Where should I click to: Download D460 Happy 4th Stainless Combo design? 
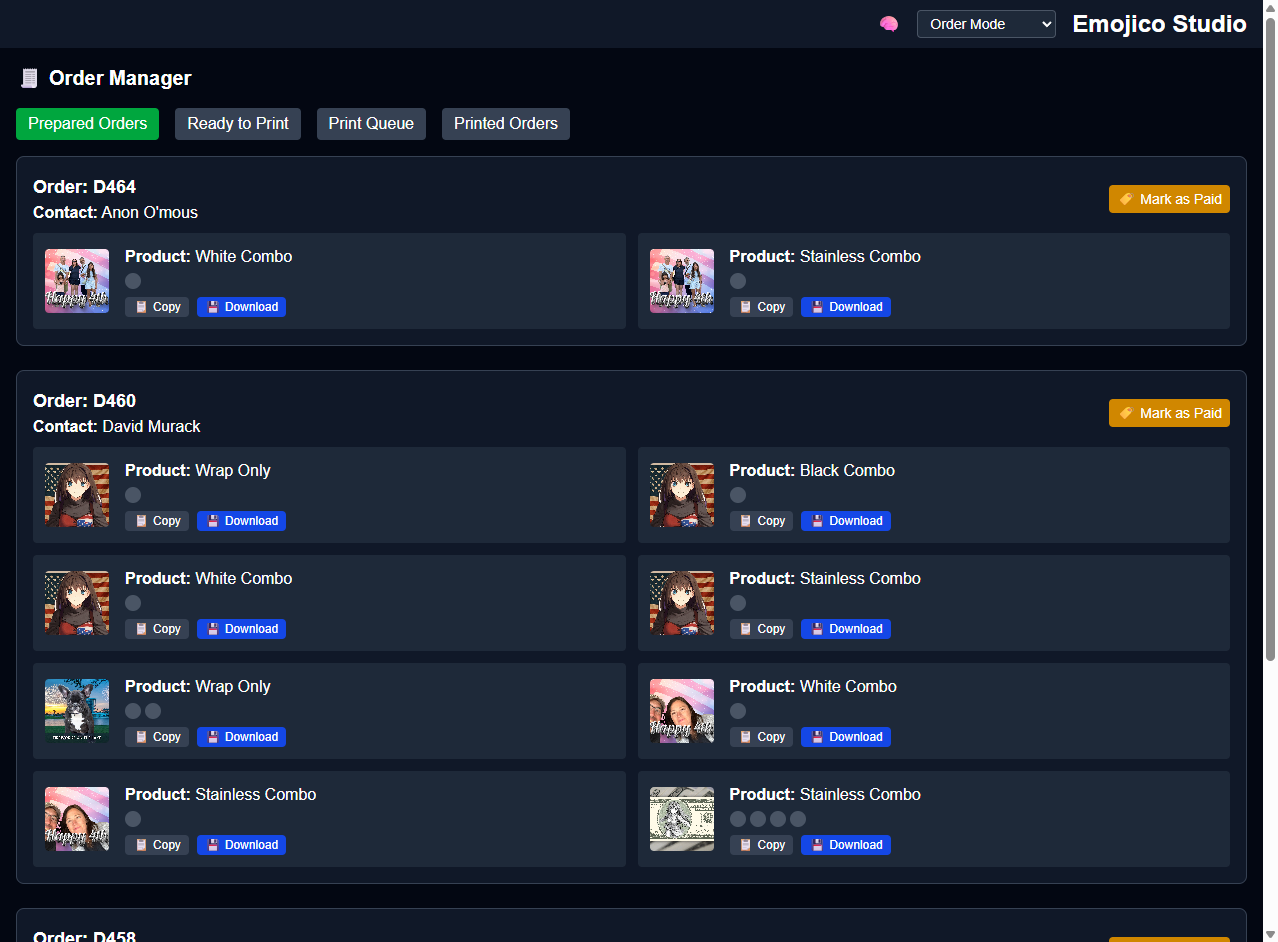[x=241, y=845]
